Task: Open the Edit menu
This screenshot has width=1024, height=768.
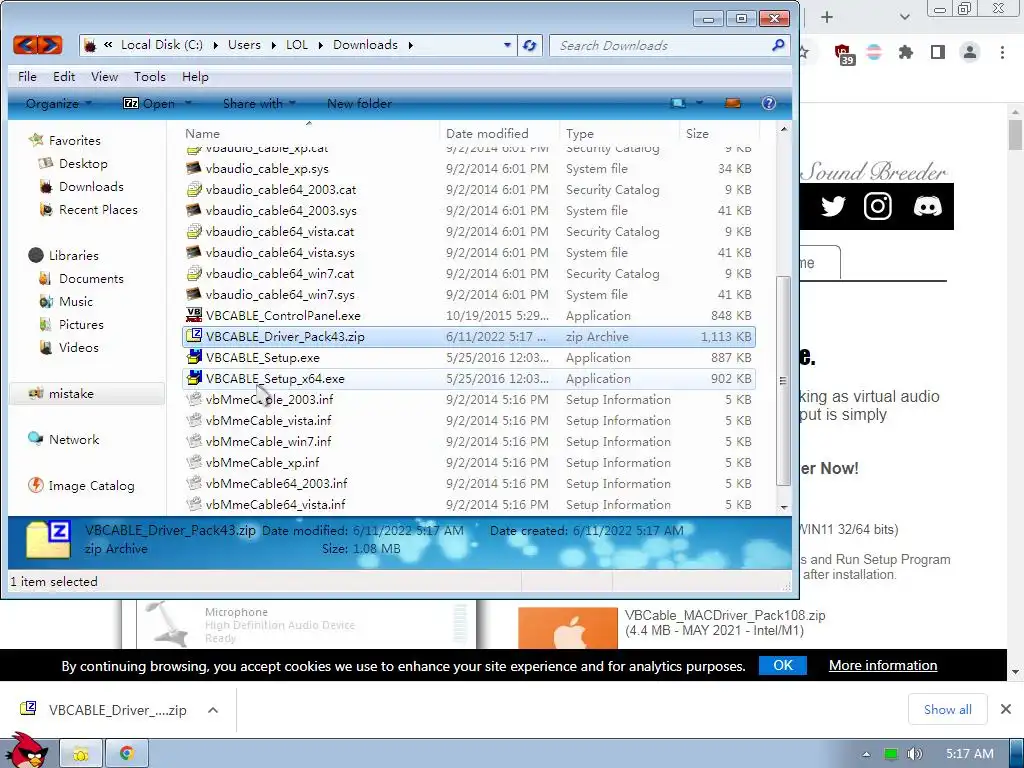Action: [64, 76]
